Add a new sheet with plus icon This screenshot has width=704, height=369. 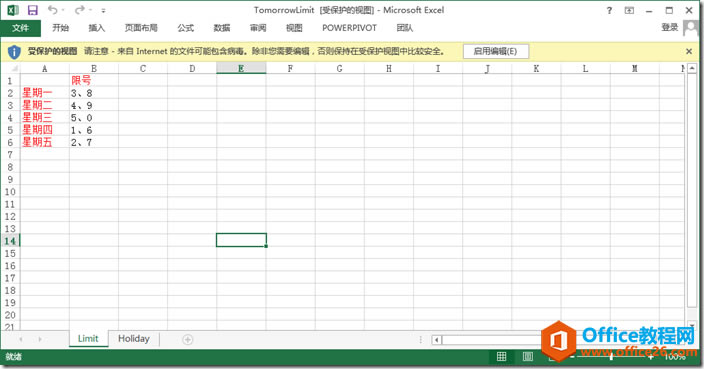[188, 340]
